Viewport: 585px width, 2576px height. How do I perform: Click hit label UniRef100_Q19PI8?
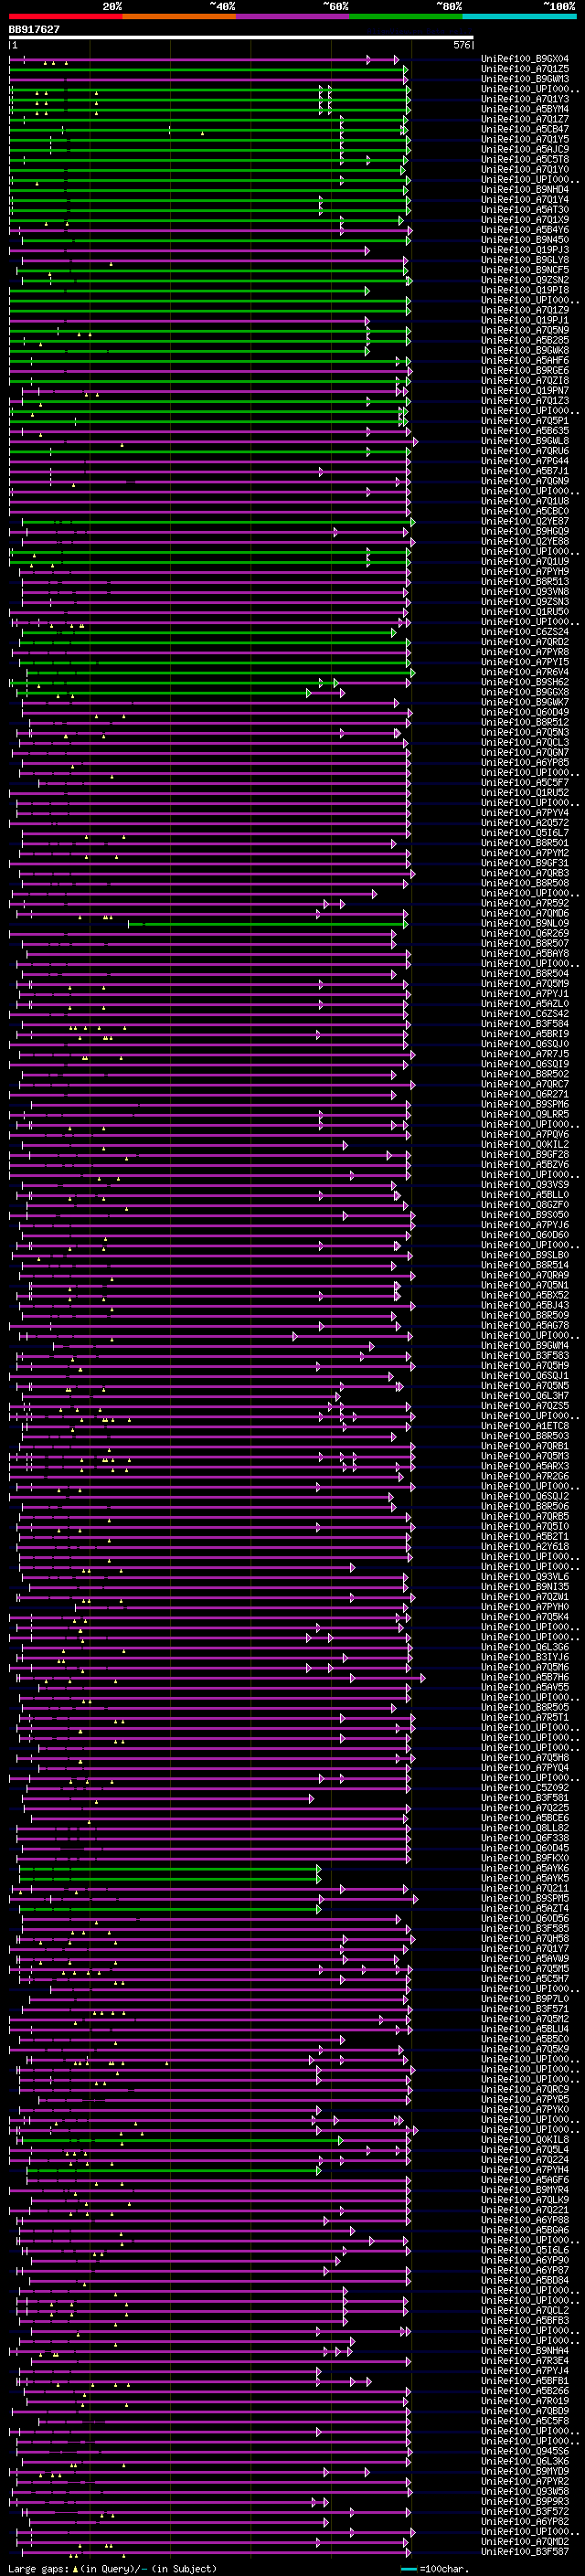[525, 290]
